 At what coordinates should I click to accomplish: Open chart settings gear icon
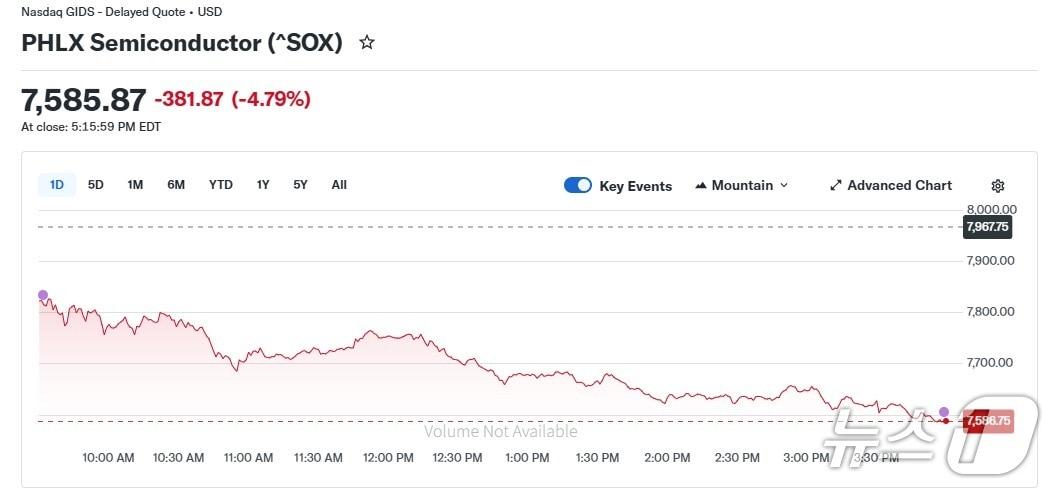(x=997, y=186)
